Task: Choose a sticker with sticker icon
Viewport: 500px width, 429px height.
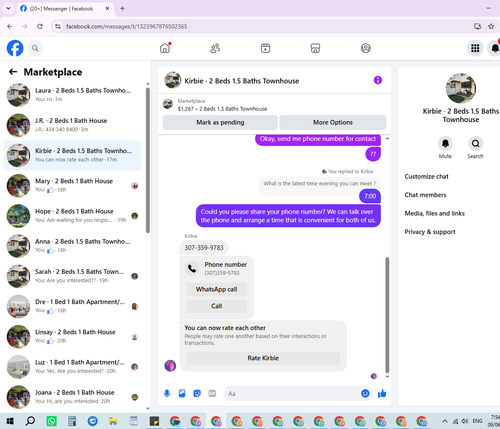Action: pos(197,394)
